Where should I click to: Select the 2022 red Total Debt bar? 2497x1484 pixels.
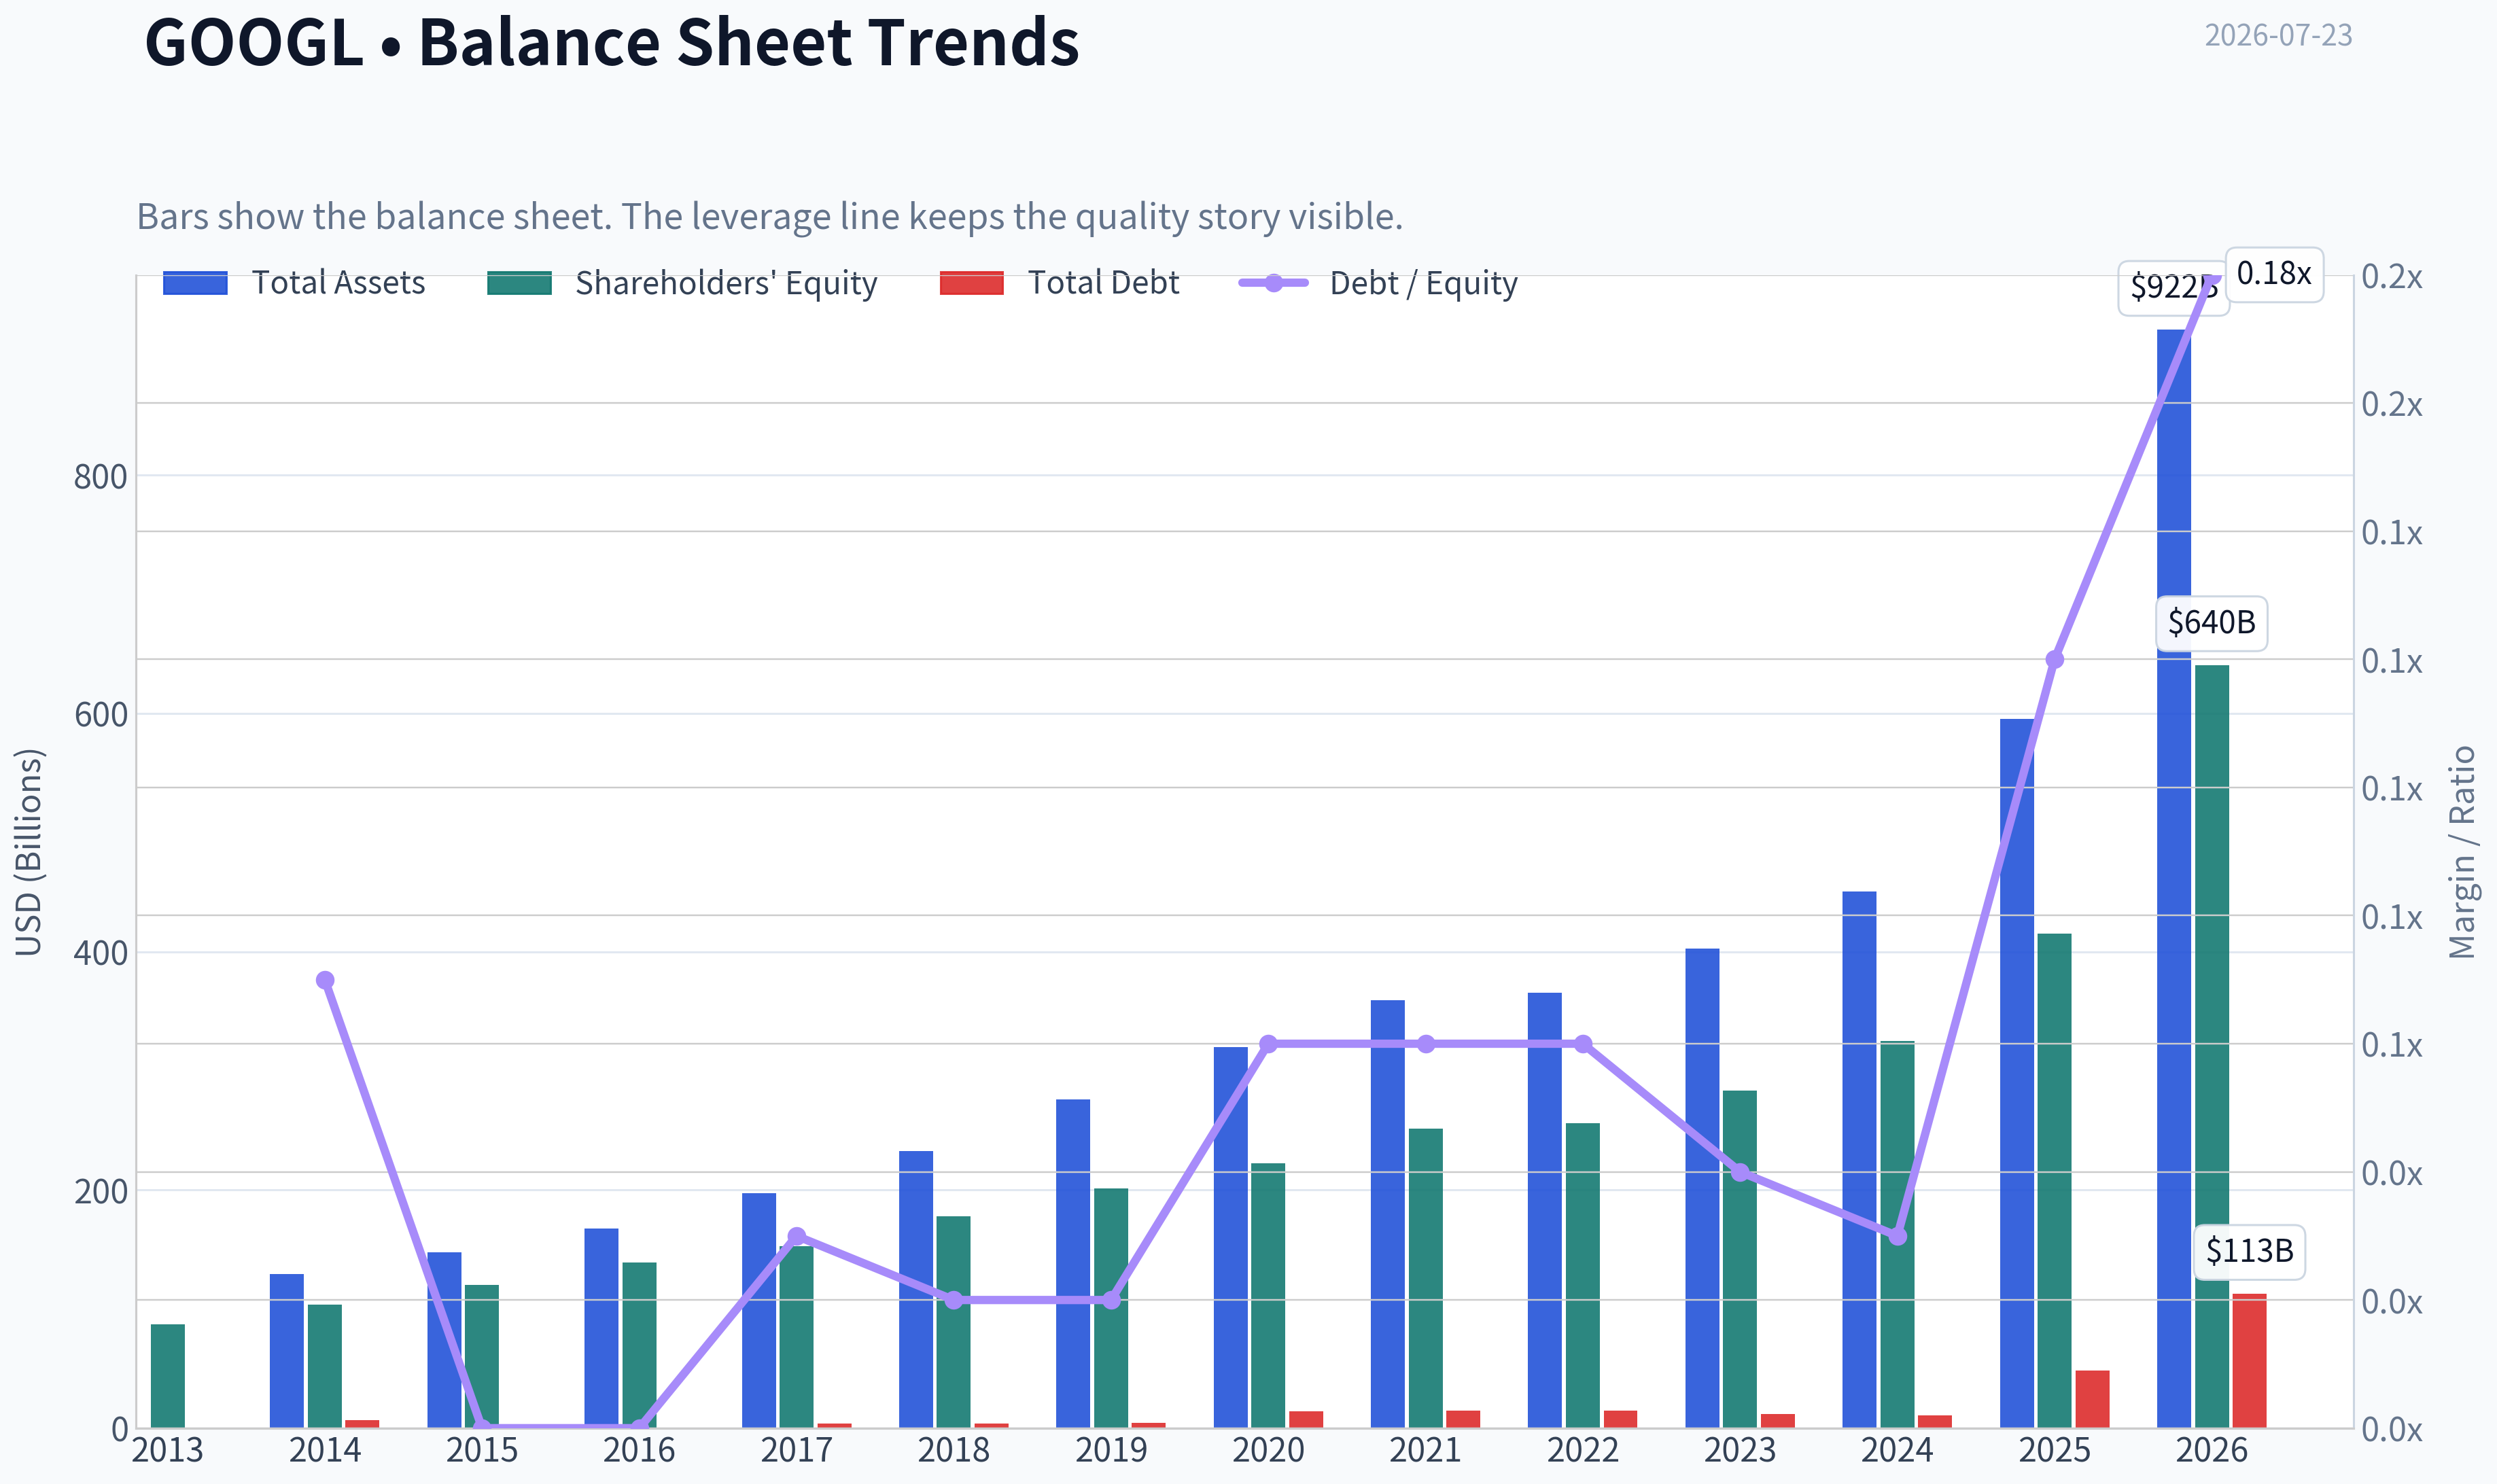point(1620,1419)
